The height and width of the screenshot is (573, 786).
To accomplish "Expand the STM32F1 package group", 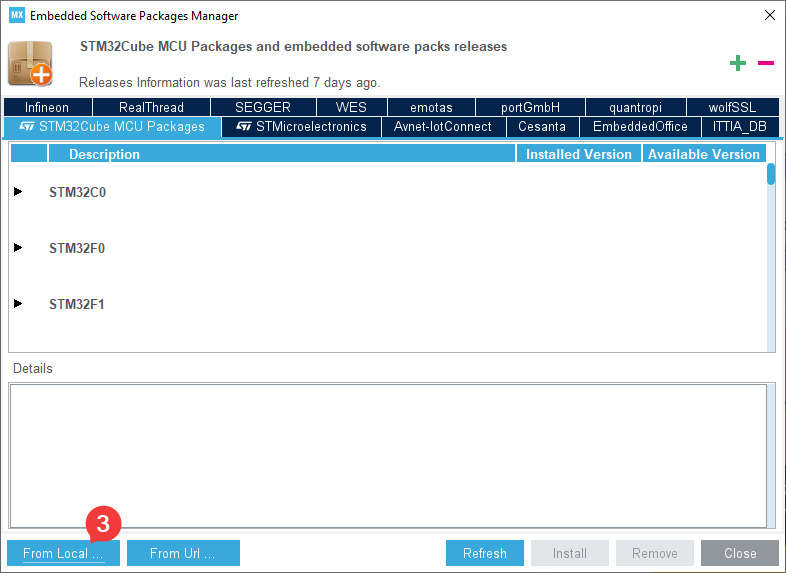I will pos(18,304).
